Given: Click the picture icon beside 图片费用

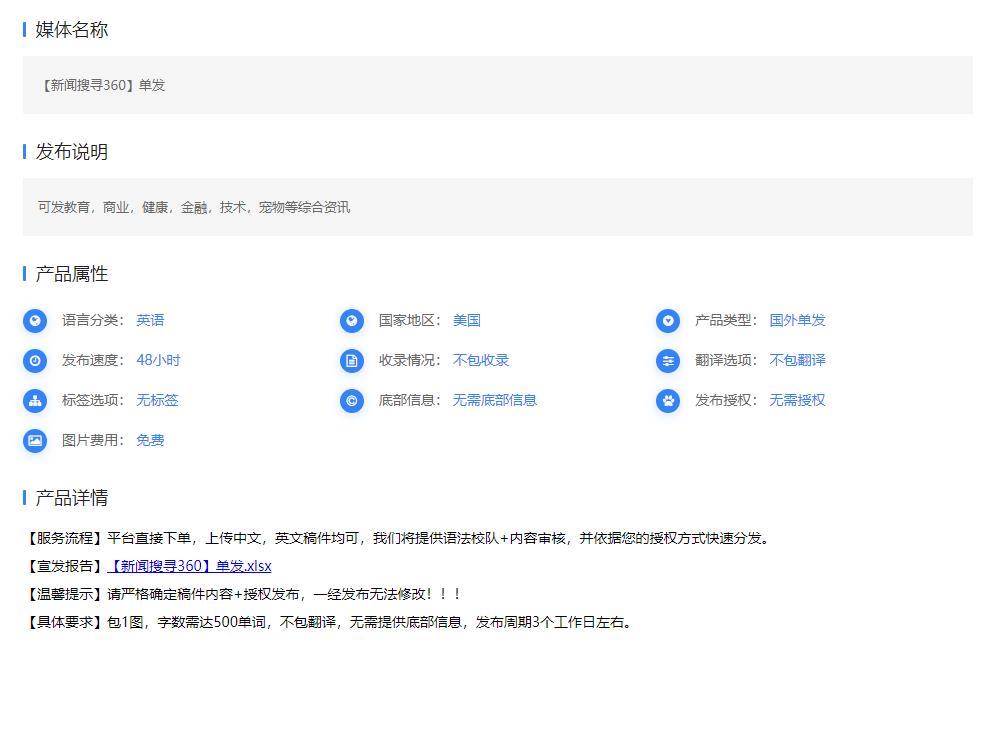Looking at the screenshot, I should click(35, 441).
